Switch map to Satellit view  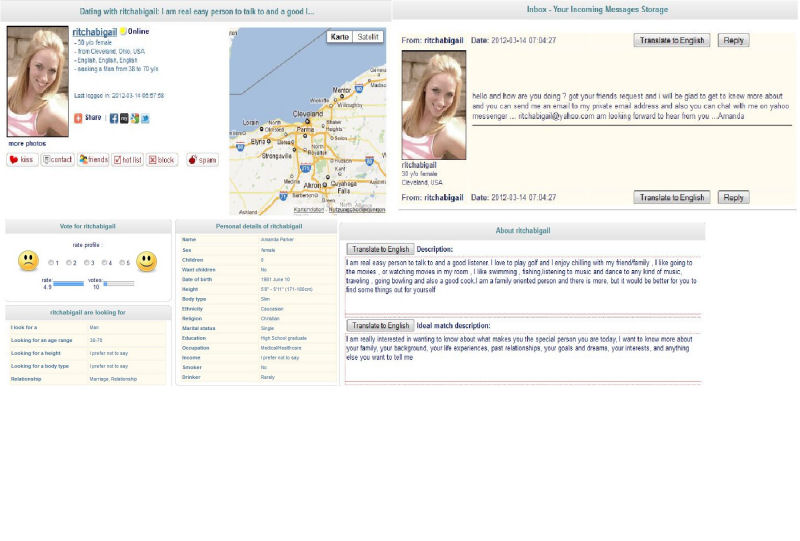click(x=368, y=37)
